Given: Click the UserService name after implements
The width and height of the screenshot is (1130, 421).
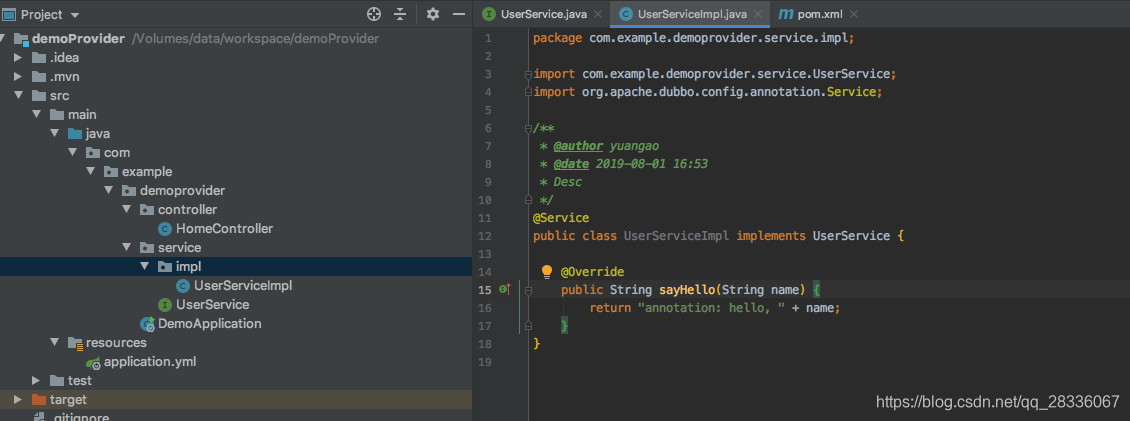Looking at the screenshot, I should coord(852,236).
